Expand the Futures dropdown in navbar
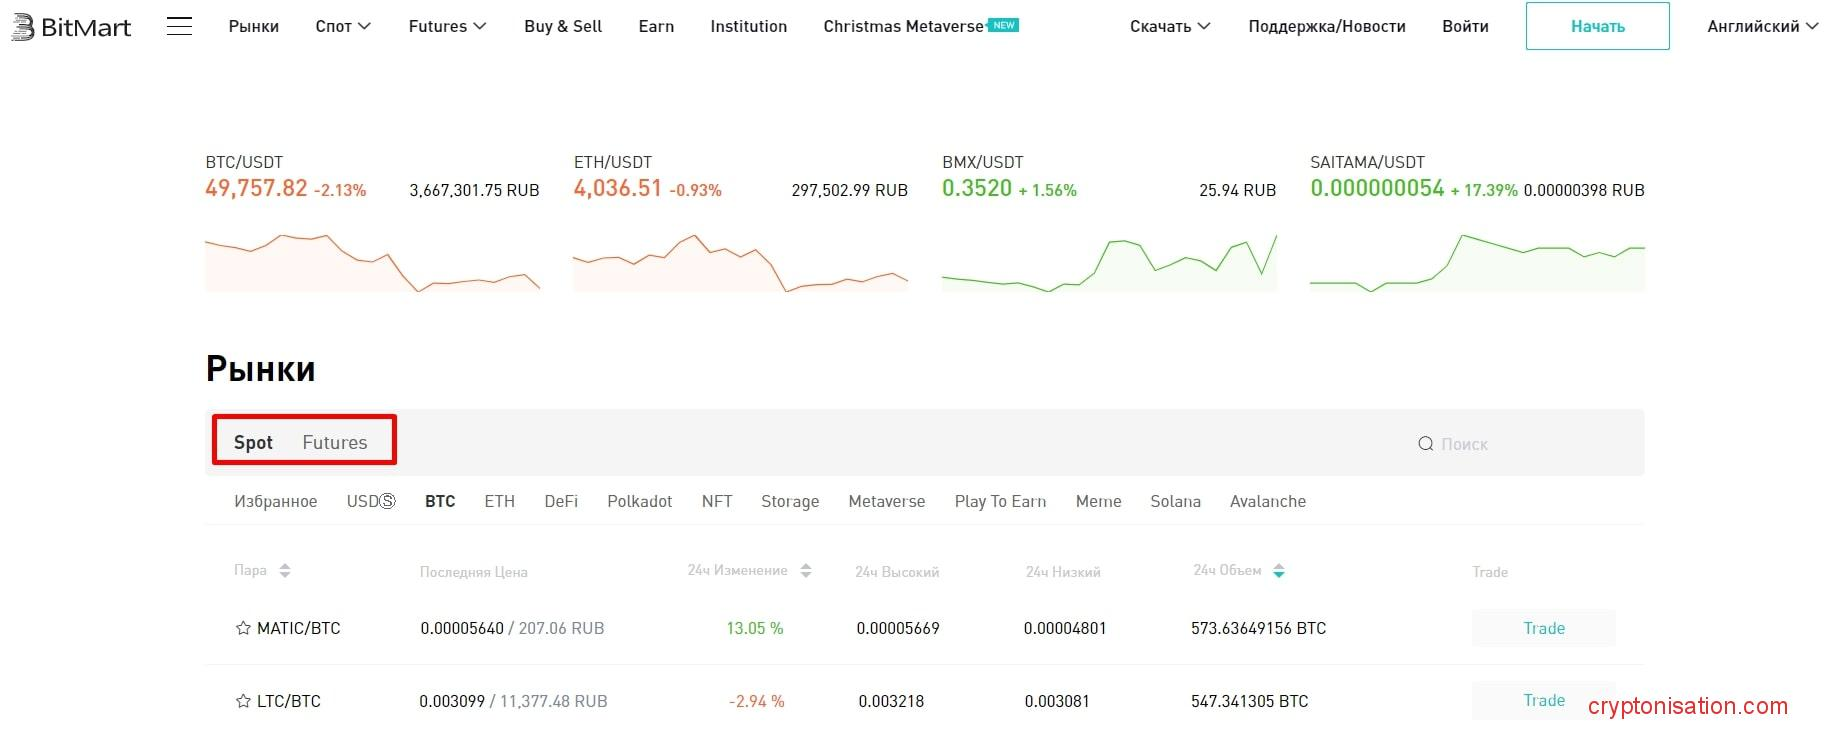Viewport: 1828px width, 735px height. click(447, 26)
